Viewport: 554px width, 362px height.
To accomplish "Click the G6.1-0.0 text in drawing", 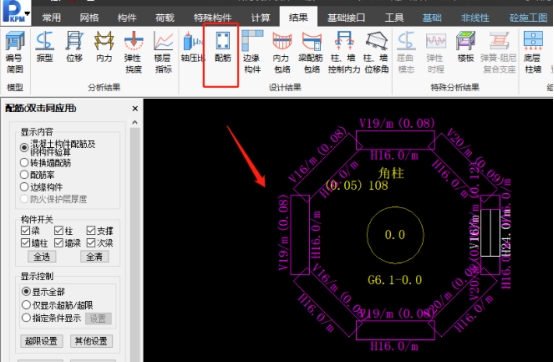I will tap(395, 280).
